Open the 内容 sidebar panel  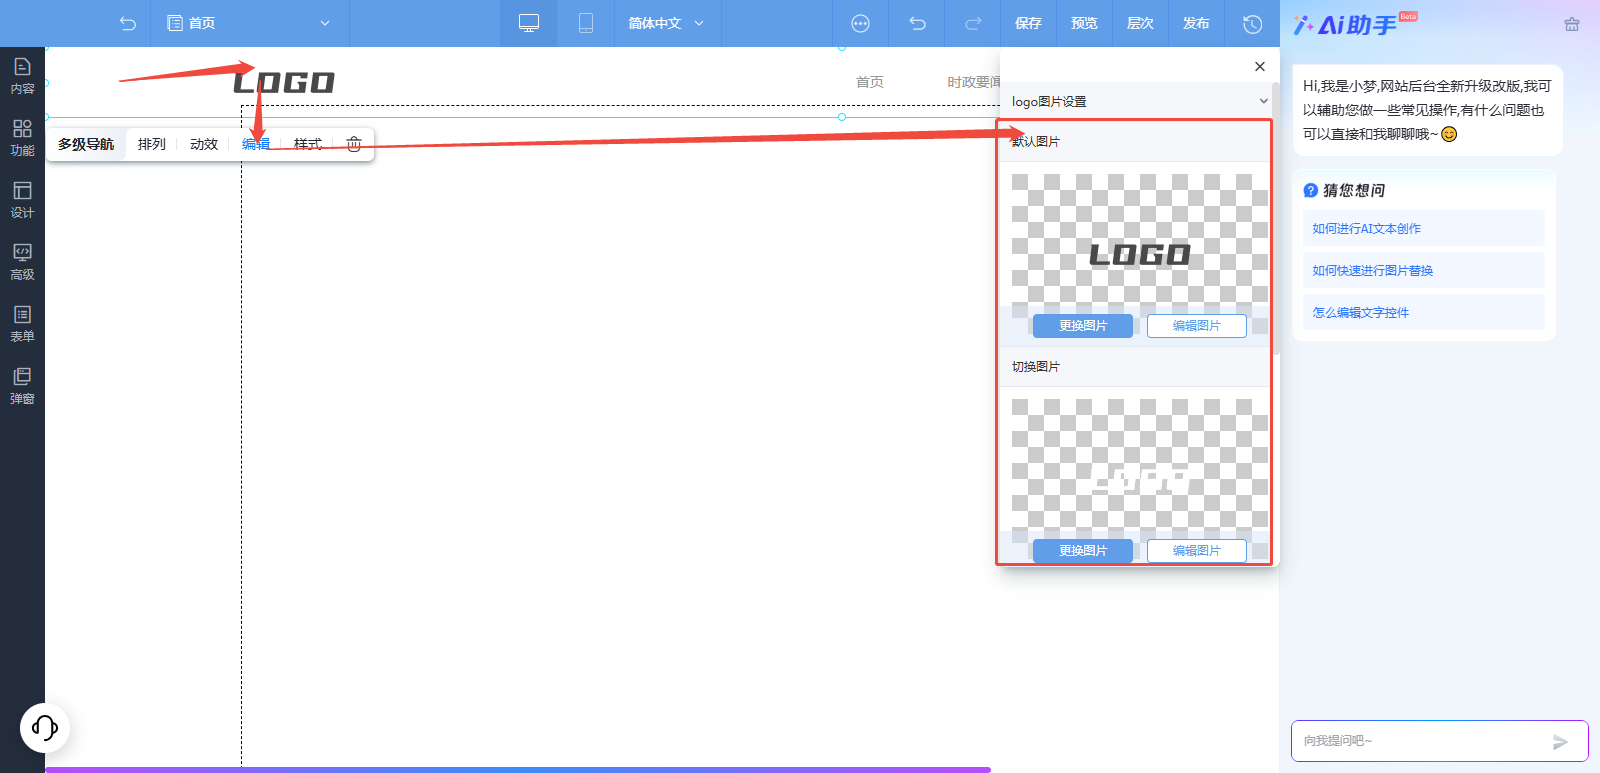pyautogui.click(x=22, y=76)
